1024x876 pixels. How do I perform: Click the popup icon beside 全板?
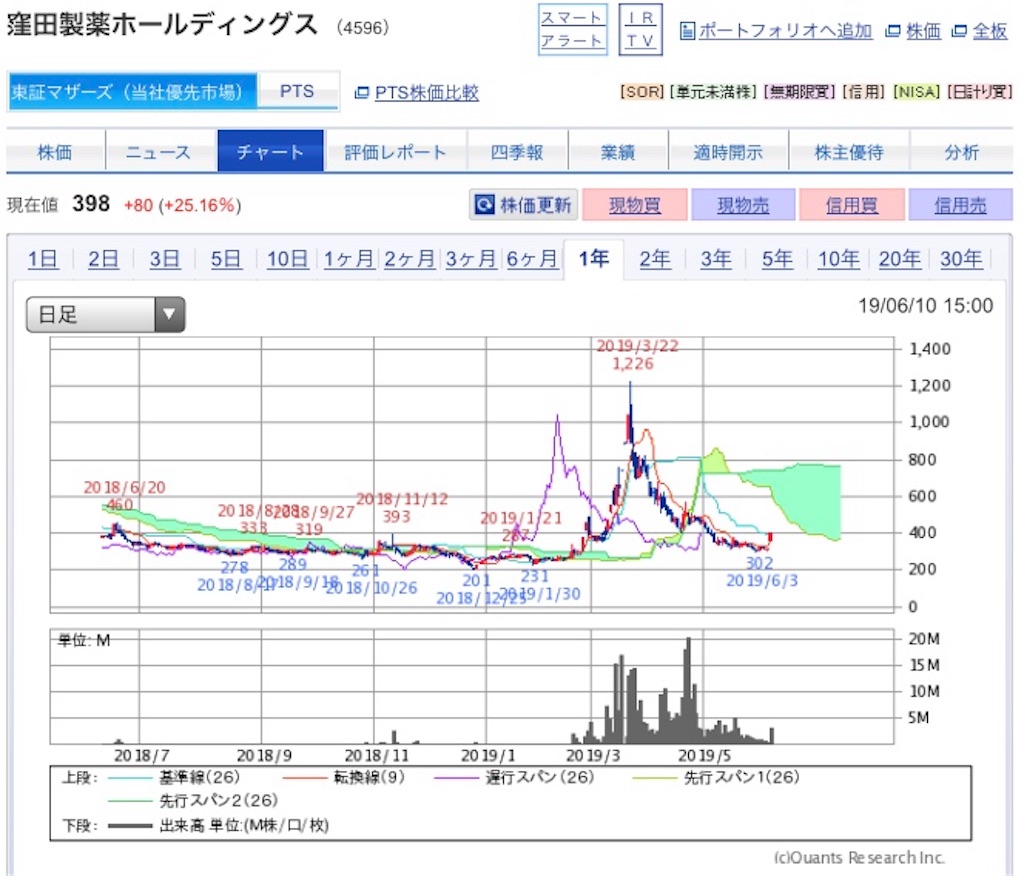tap(959, 31)
